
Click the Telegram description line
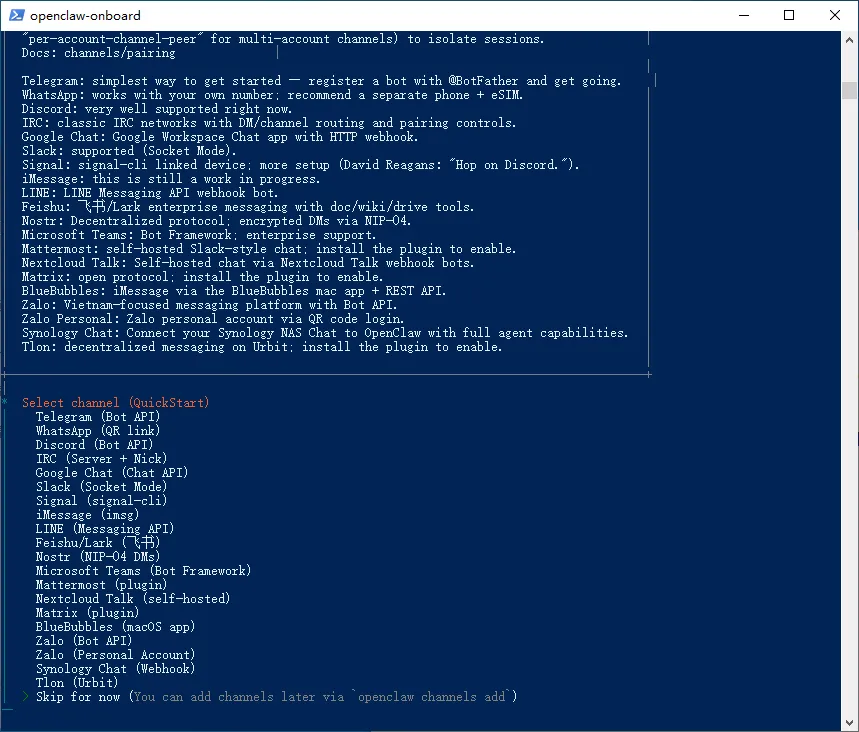coord(322,81)
